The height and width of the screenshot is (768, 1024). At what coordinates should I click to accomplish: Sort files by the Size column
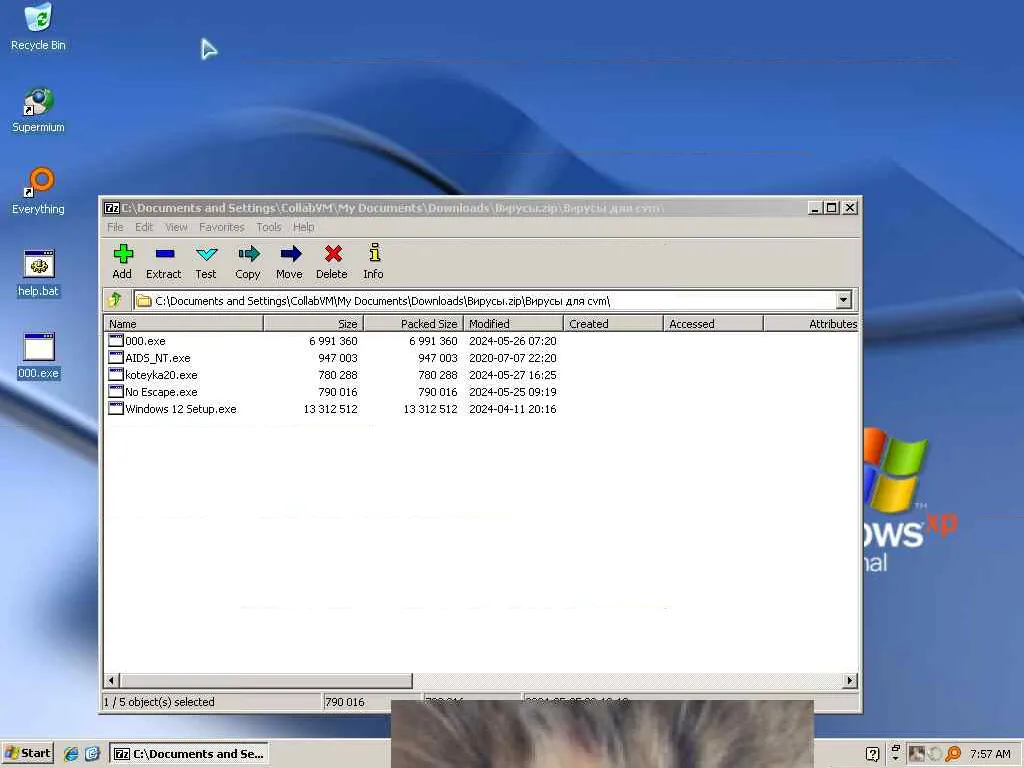[x=313, y=323]
